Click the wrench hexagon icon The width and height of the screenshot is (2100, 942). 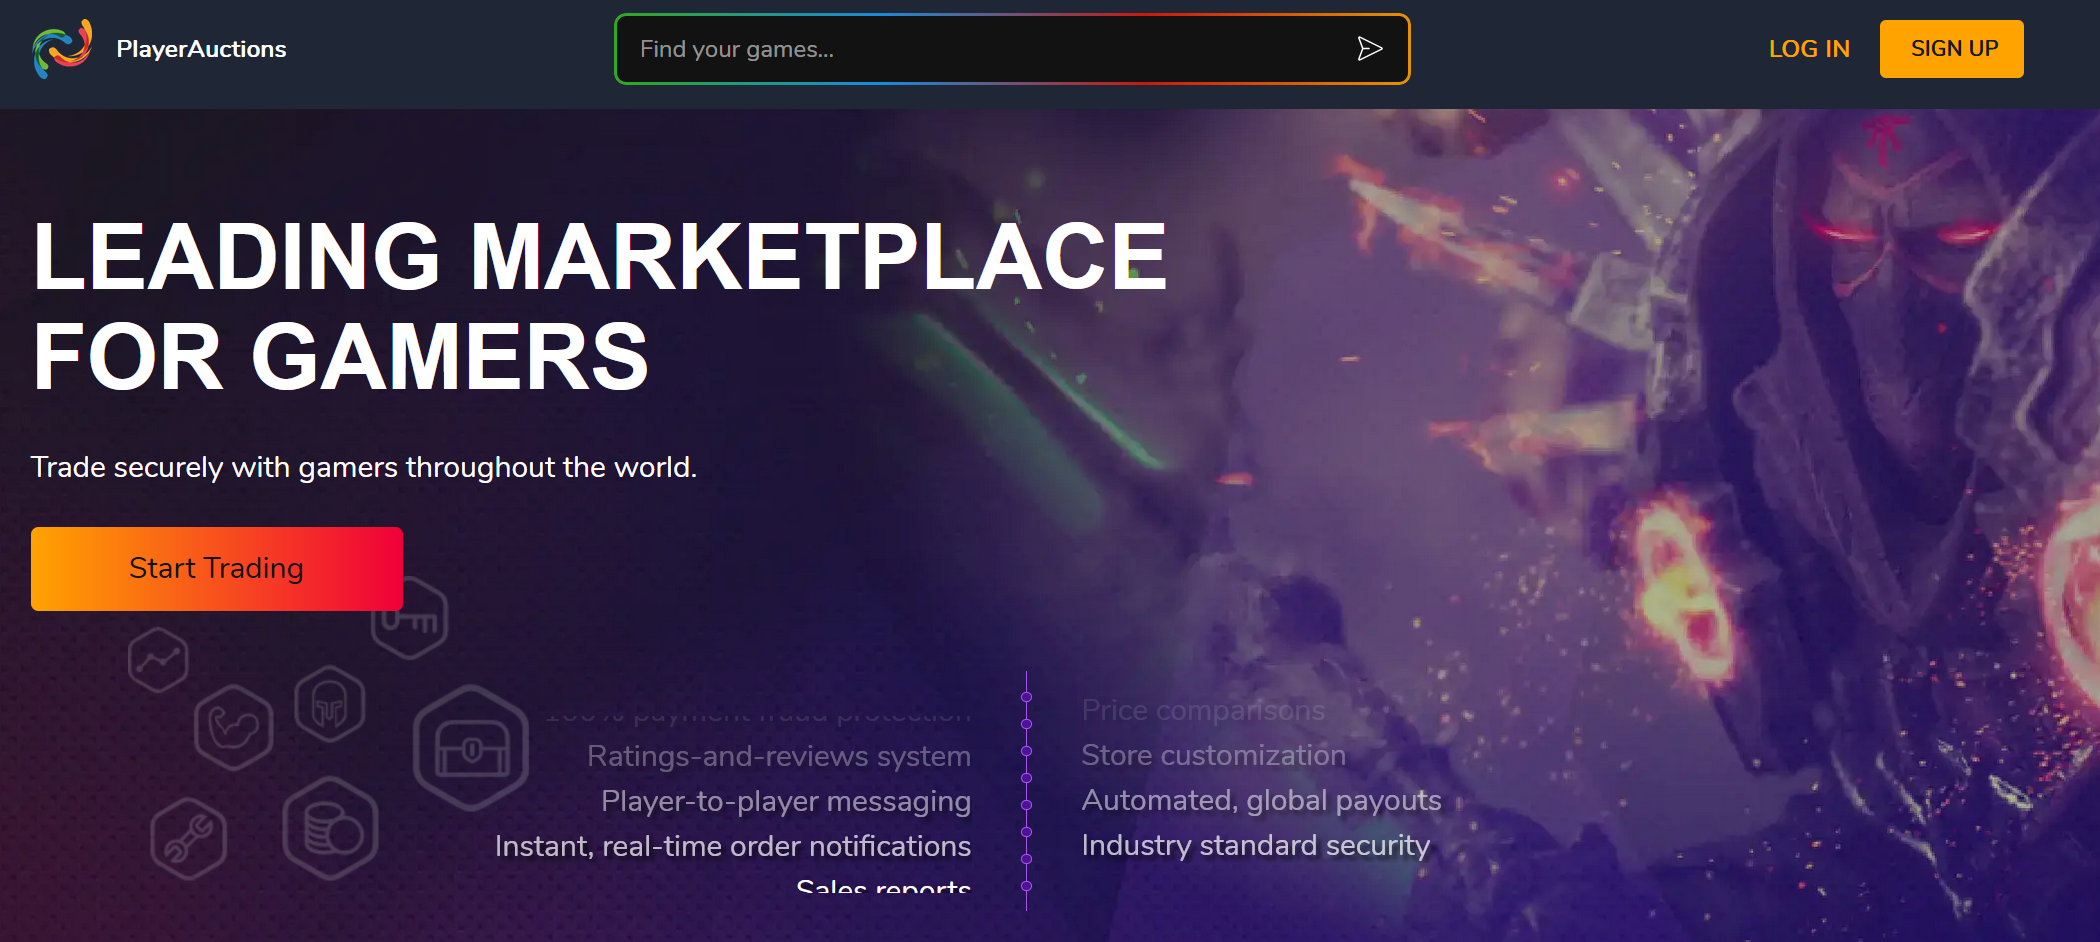(189, 838)
